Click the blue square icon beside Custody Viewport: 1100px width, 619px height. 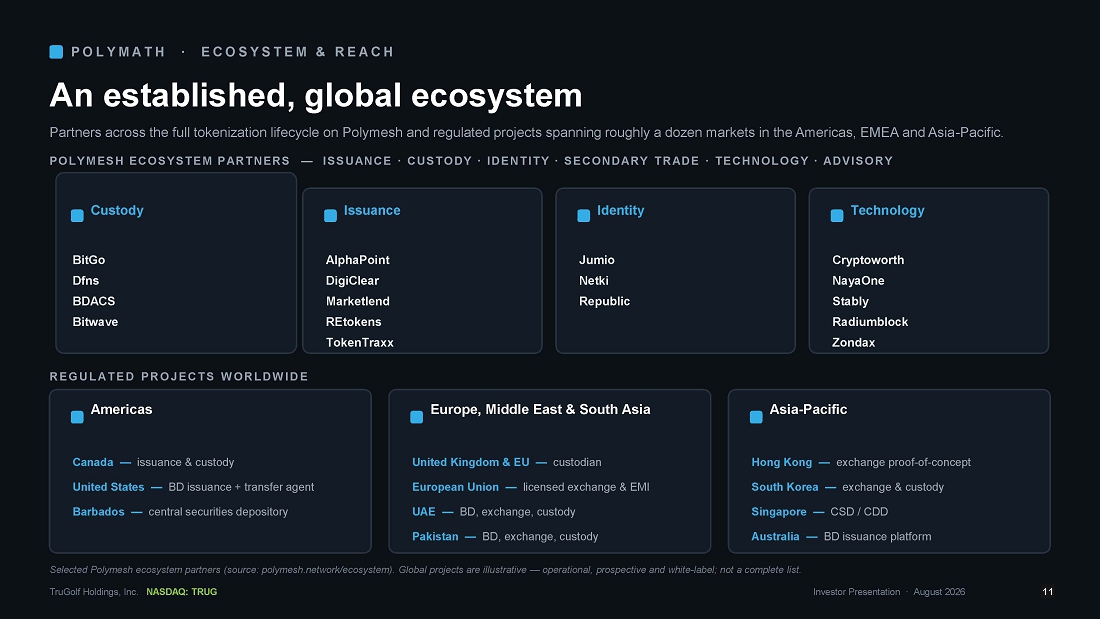[77, 215]
